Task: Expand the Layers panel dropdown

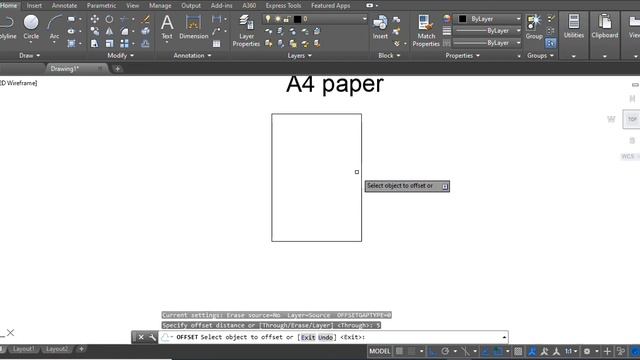Action: 300,56
